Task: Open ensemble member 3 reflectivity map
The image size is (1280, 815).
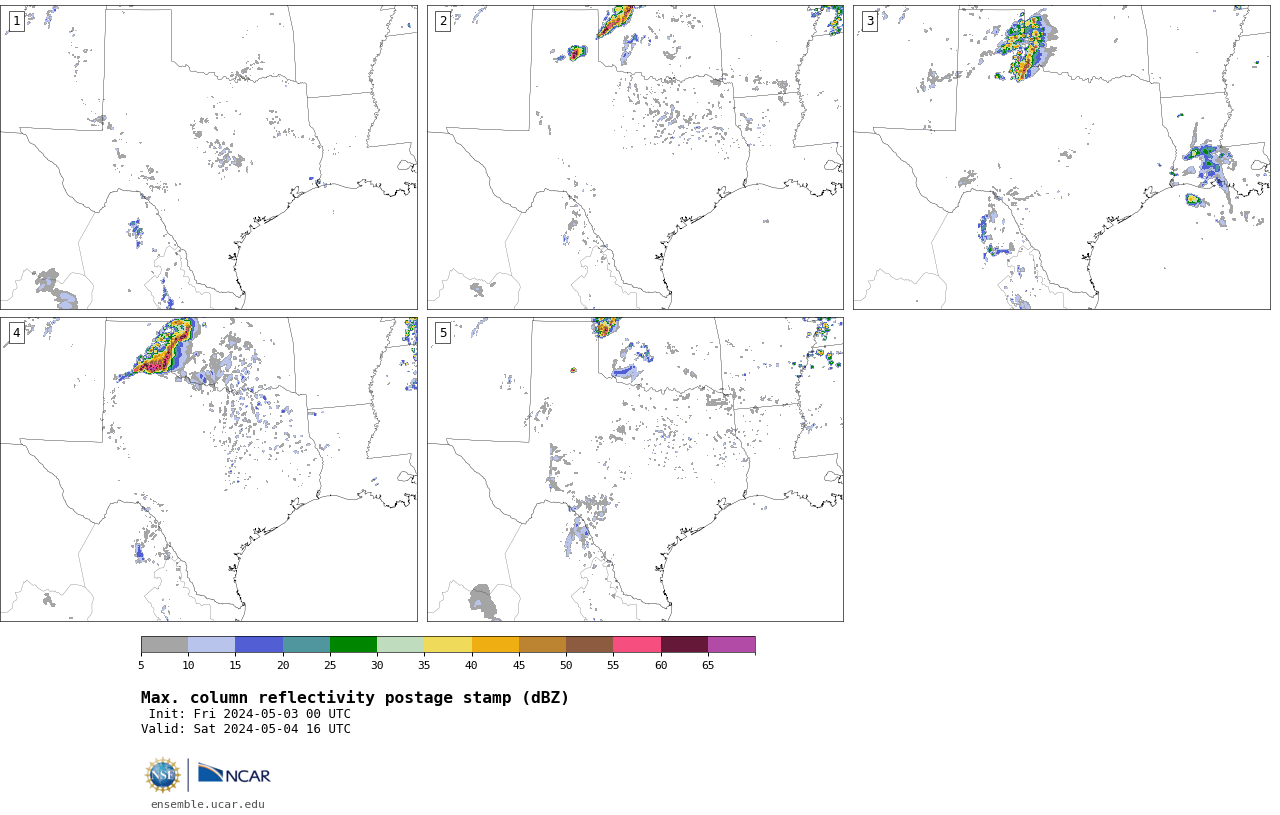Action: point(1062,157)
